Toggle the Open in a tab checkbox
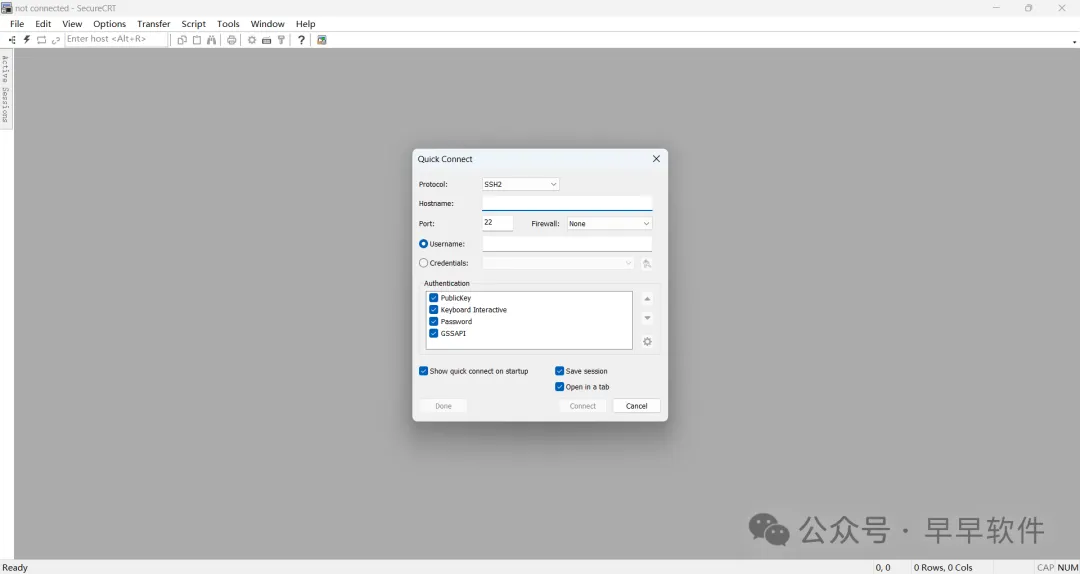The width and height of the screenshot is (1080, 574). click(560, 387)
